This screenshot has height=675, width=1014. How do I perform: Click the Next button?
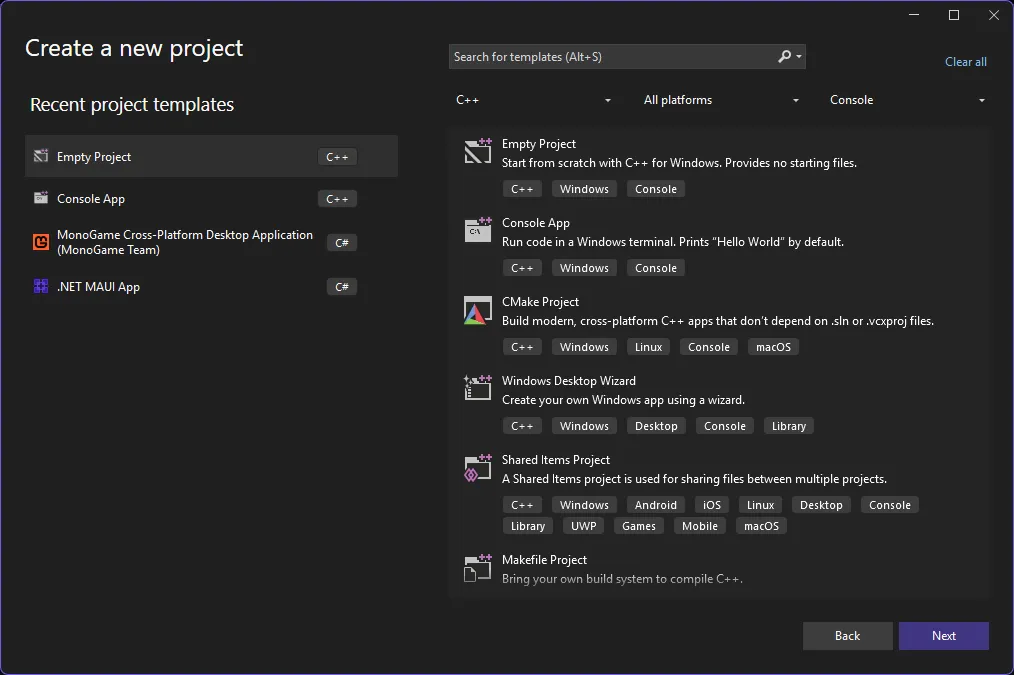[943, 636]
